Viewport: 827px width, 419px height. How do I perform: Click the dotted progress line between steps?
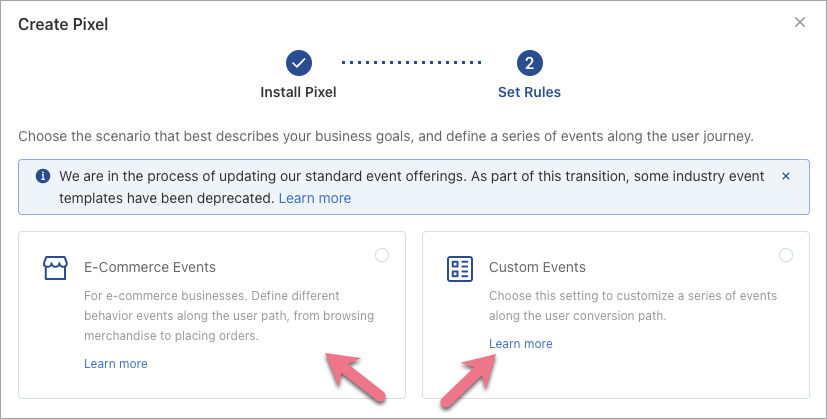412,63
